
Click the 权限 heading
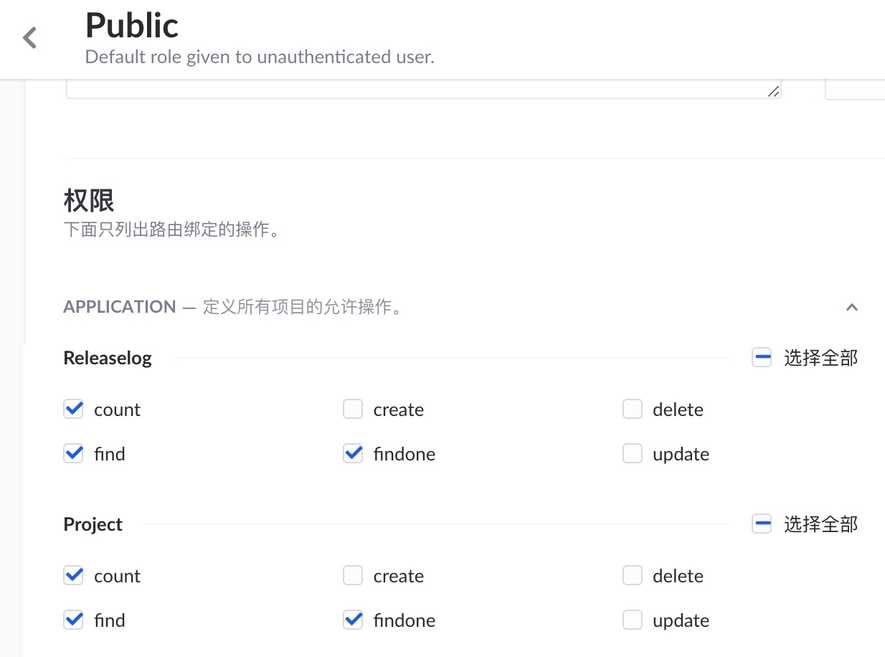(x=89, y=200)
